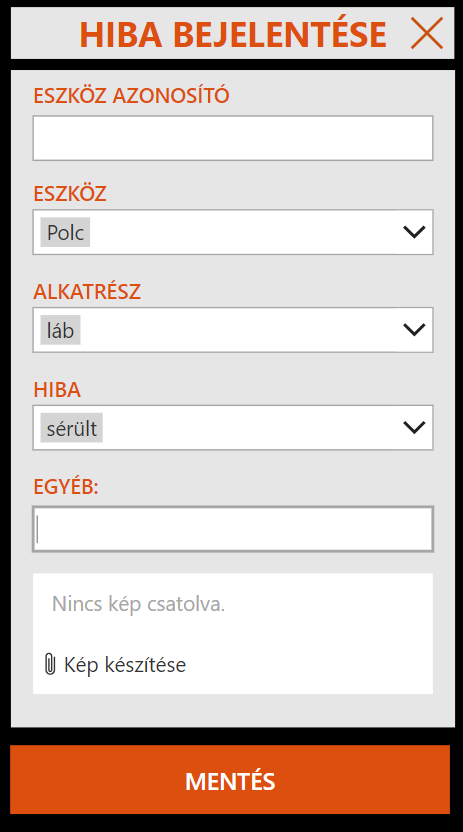Click the Nincs kép csatolva placeholder text

point(138,604)
